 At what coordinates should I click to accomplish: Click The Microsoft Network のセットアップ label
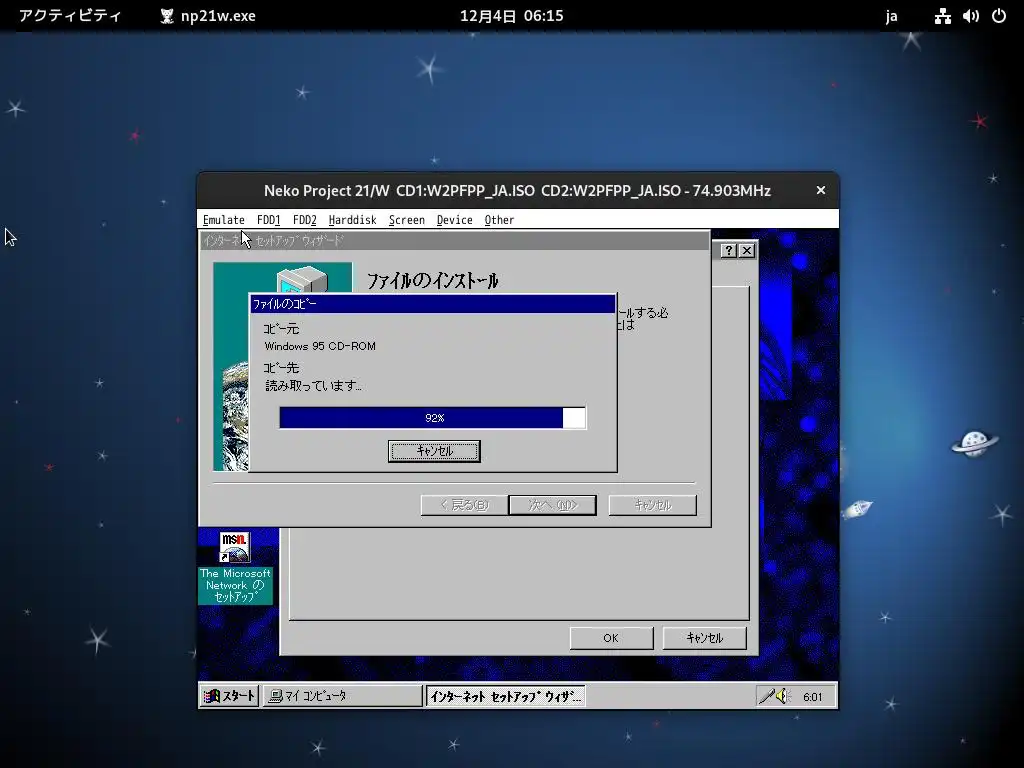[x=235, y=585]
